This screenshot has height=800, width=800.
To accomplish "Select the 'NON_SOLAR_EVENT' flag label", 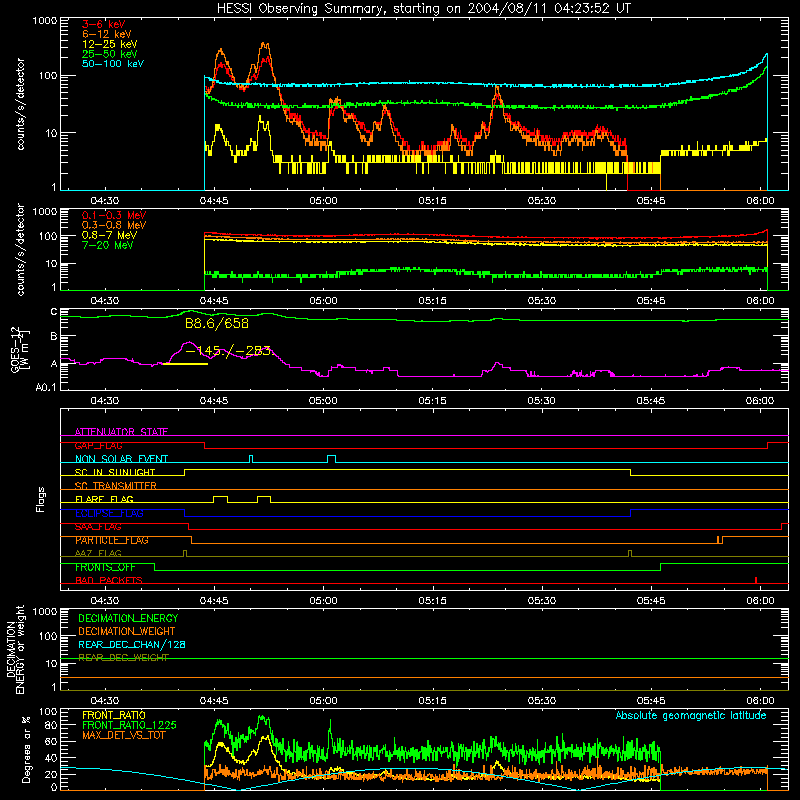I will click(x=121, y=459).
